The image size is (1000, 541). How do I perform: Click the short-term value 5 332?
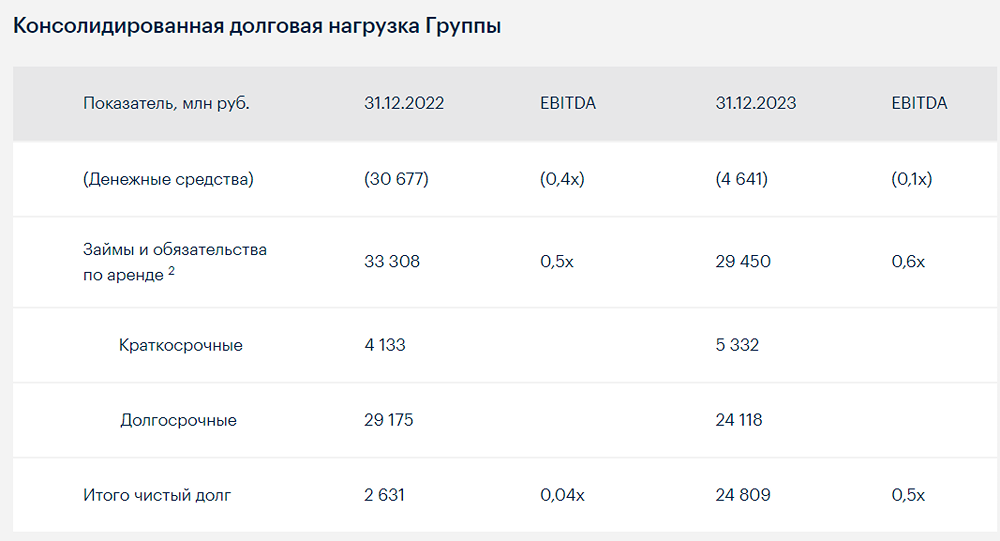pyautogui.click(x=737, y=346)
